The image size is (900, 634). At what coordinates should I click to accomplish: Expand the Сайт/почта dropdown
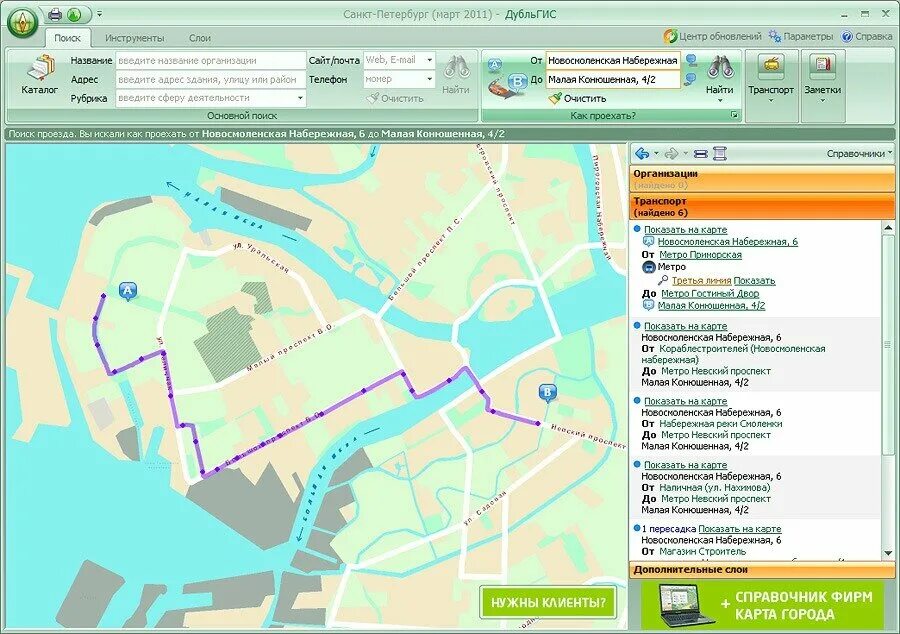[x=429, y=60]
